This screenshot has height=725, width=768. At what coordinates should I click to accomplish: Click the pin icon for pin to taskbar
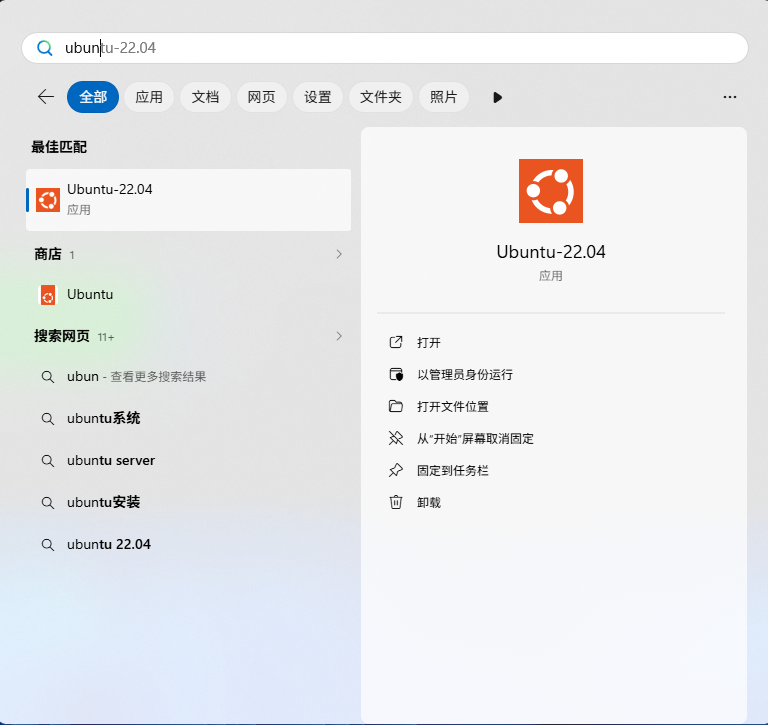396,470
